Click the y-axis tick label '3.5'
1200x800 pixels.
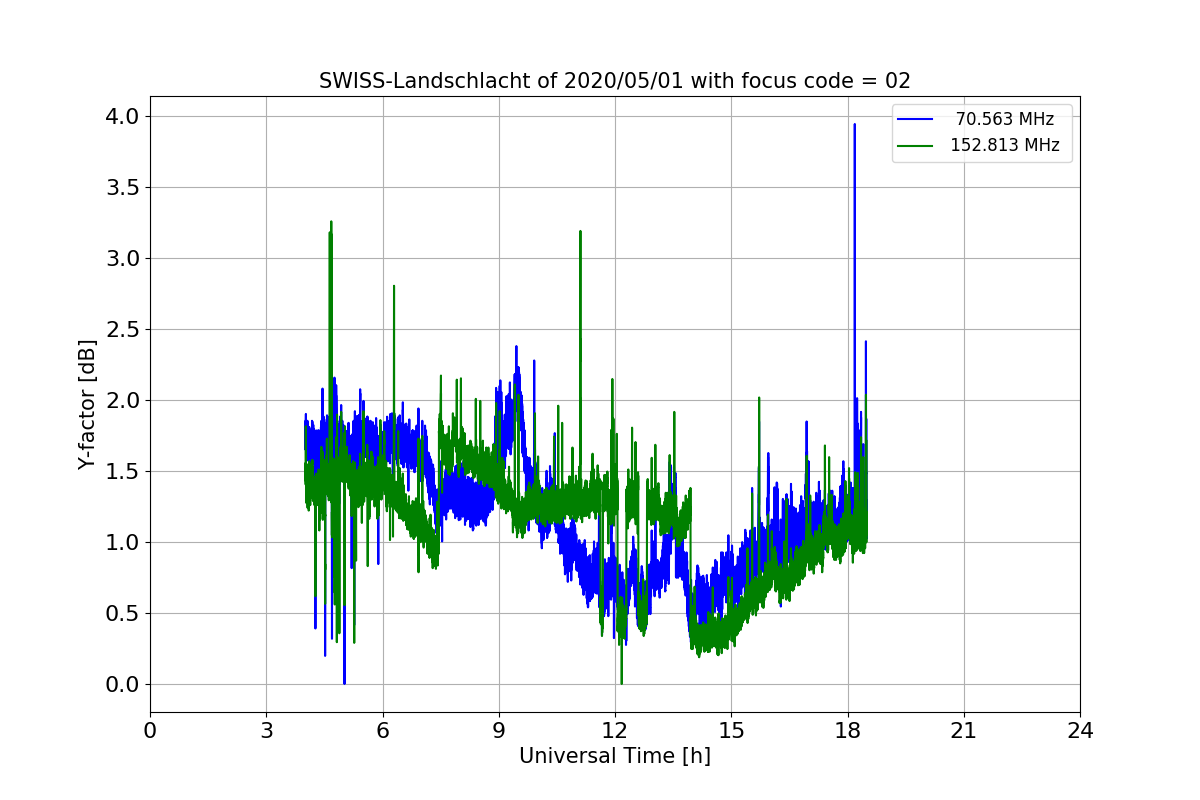pos(123,188)
